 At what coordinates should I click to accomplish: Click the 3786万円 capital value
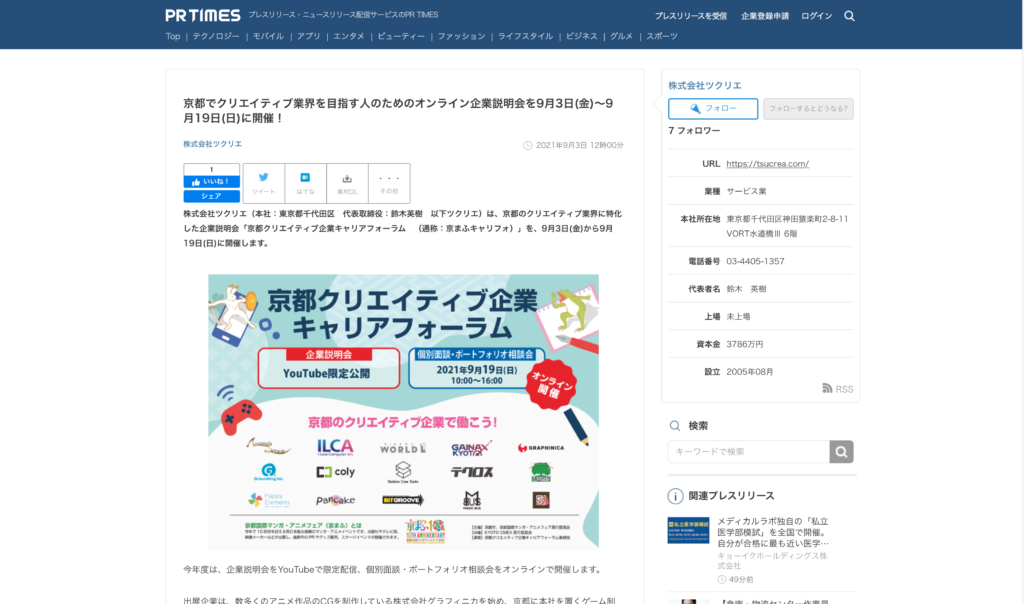pos(745,344)
